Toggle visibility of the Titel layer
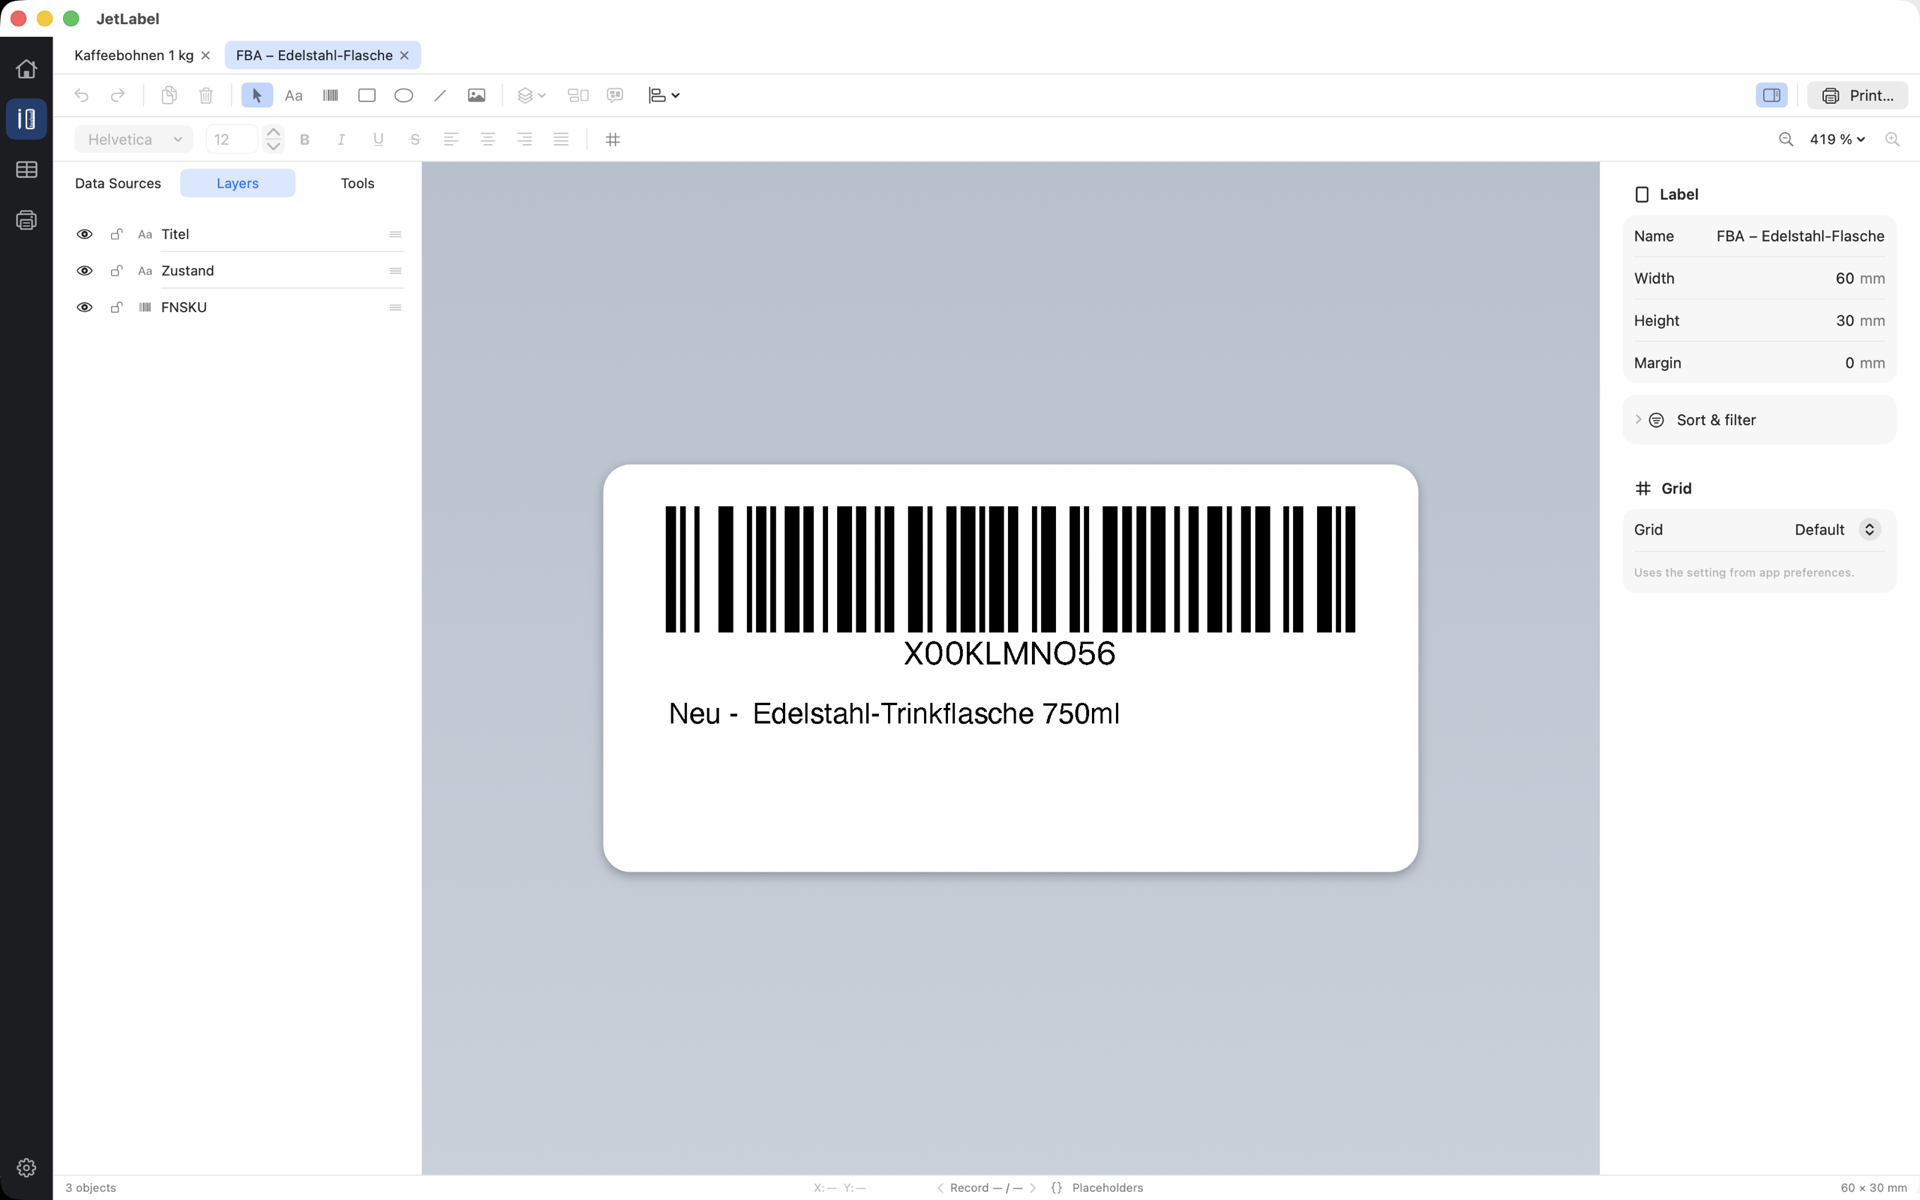This screenshot has width=1920, height=1200. pos(85,234)
